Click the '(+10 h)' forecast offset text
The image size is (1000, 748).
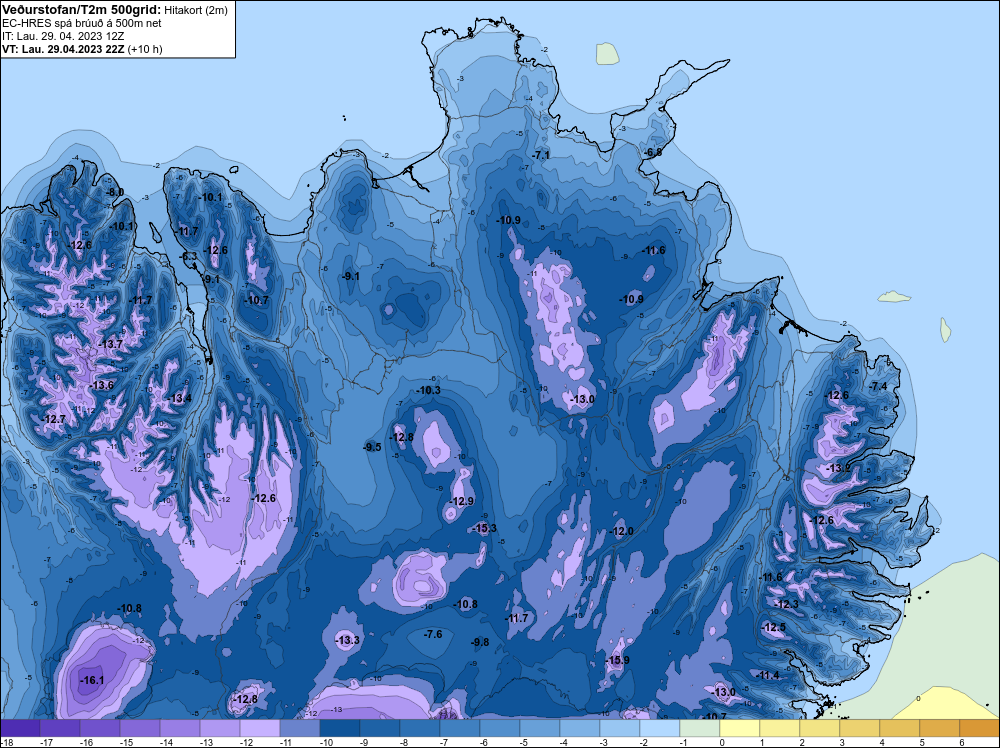[145, 49]
